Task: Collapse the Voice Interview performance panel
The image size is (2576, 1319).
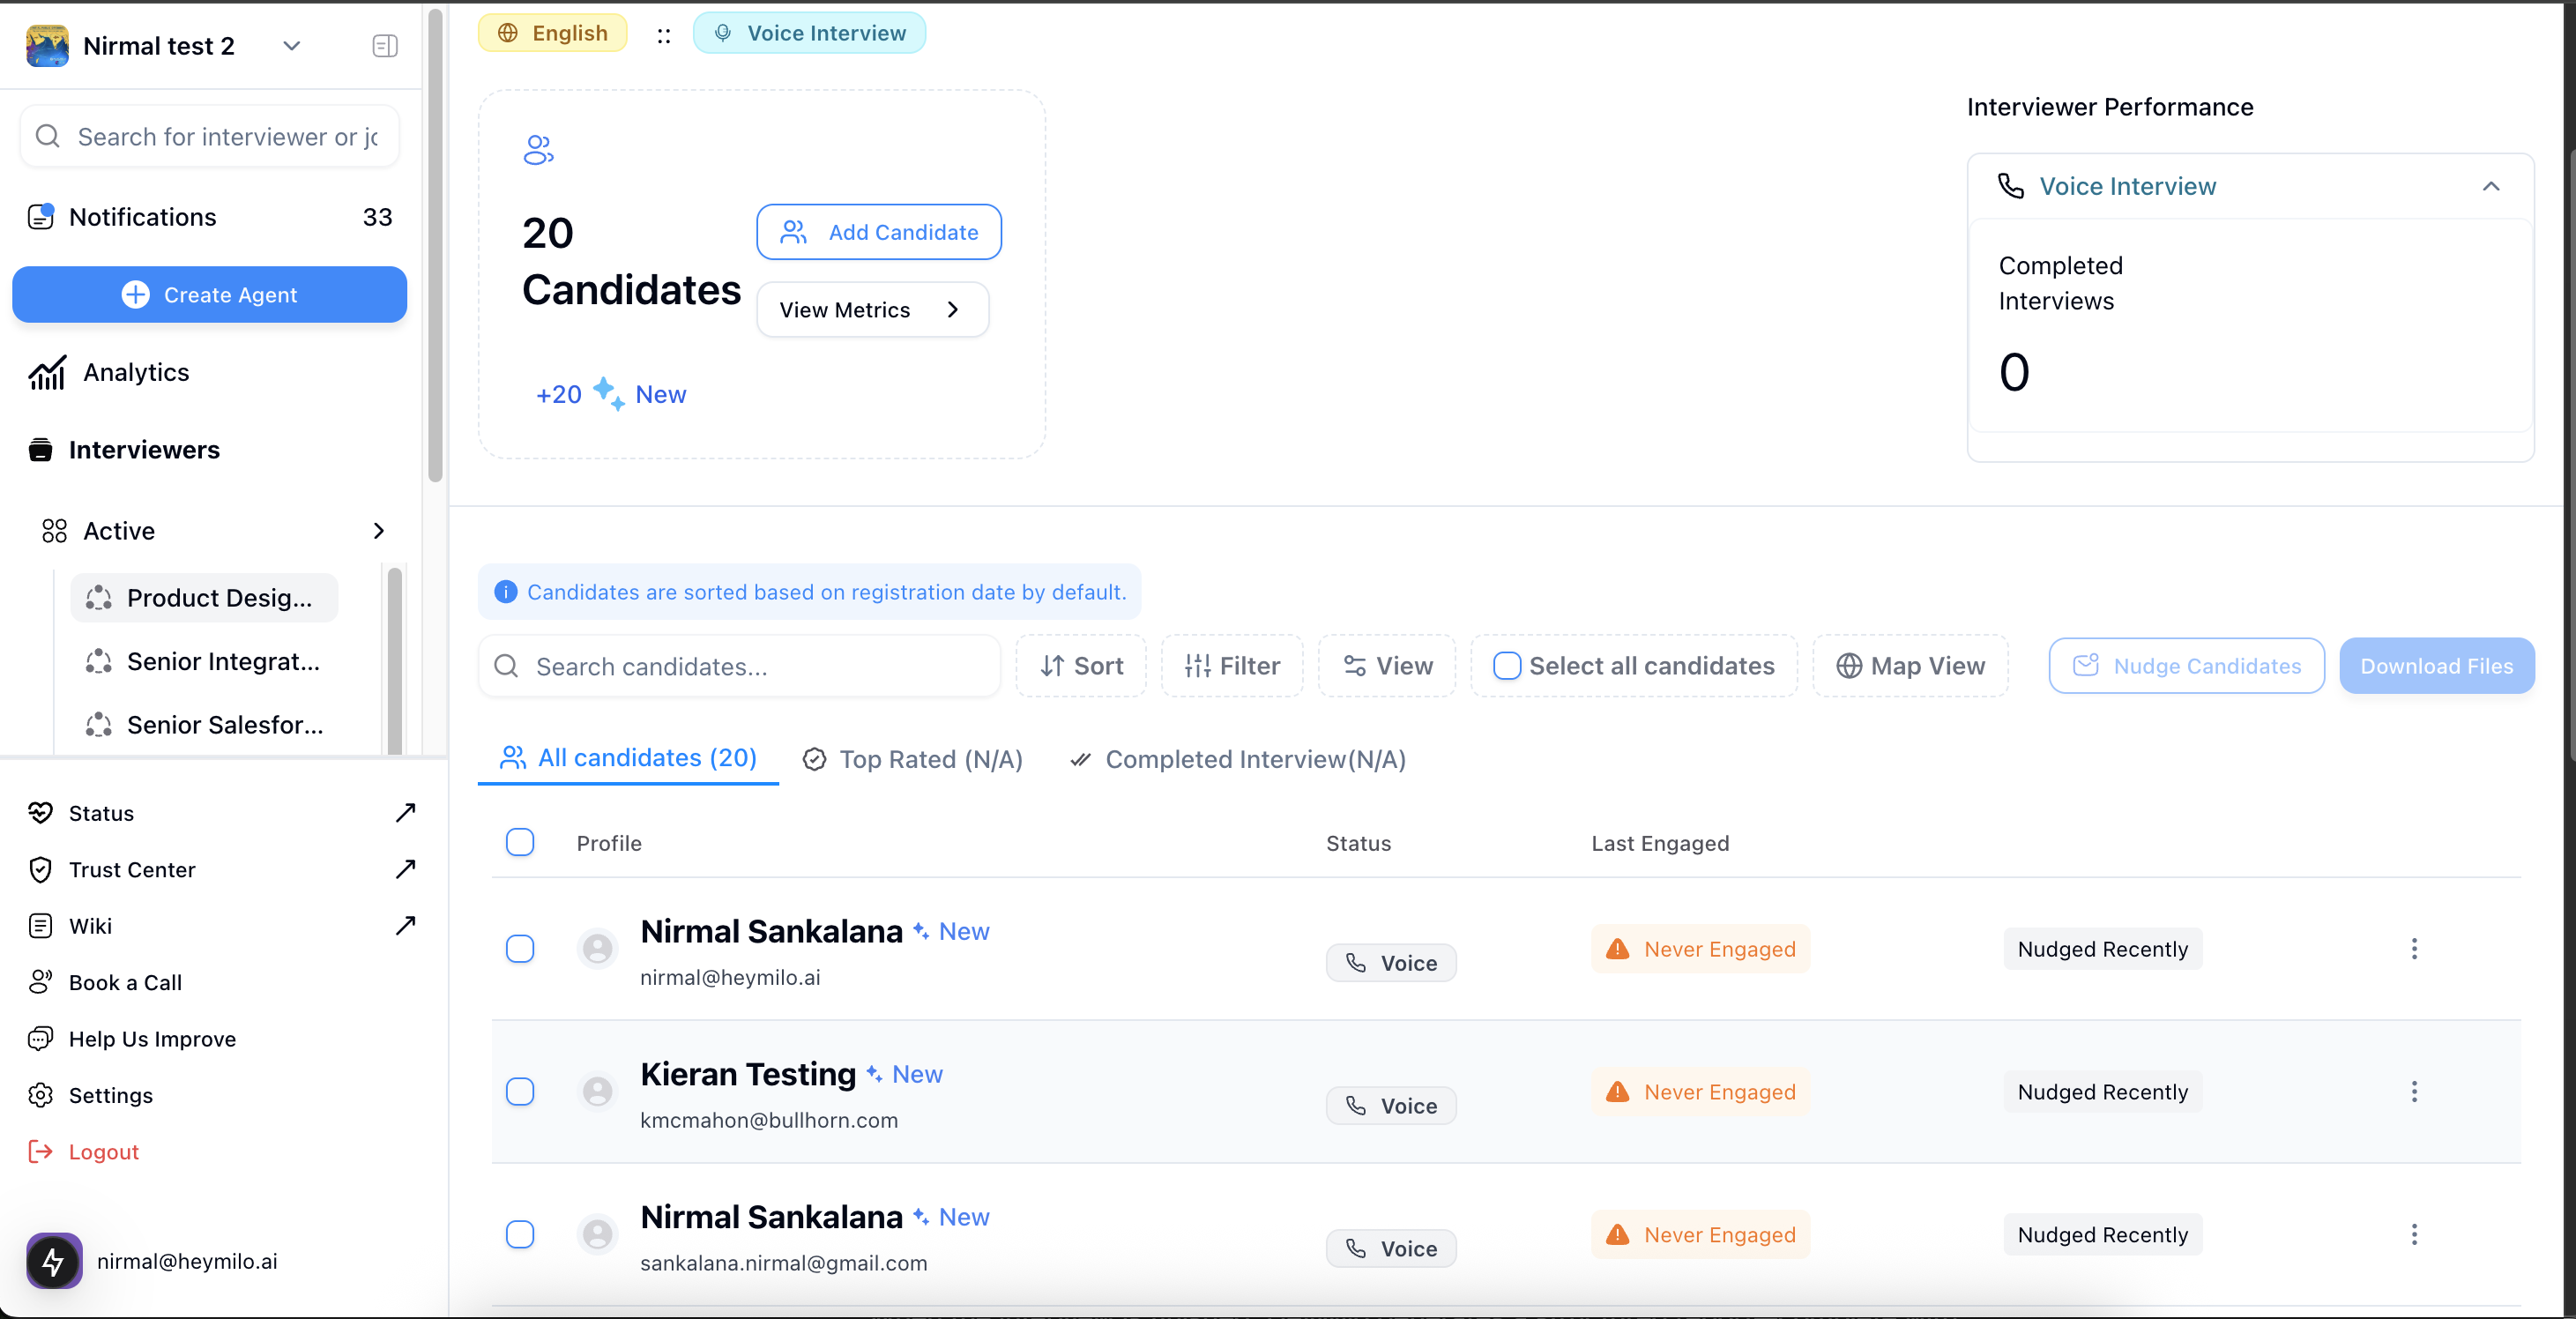Action: coord(2491,186)
